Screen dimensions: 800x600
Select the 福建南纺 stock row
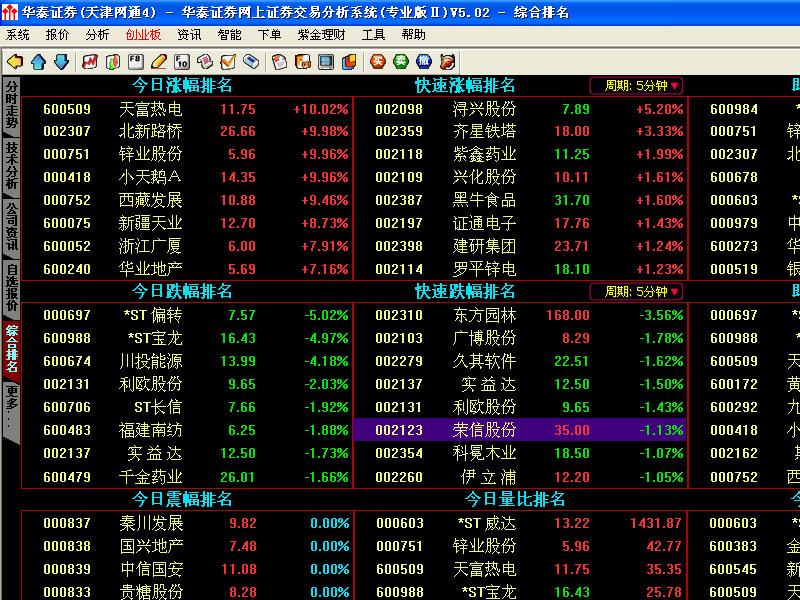click(188, 430)
